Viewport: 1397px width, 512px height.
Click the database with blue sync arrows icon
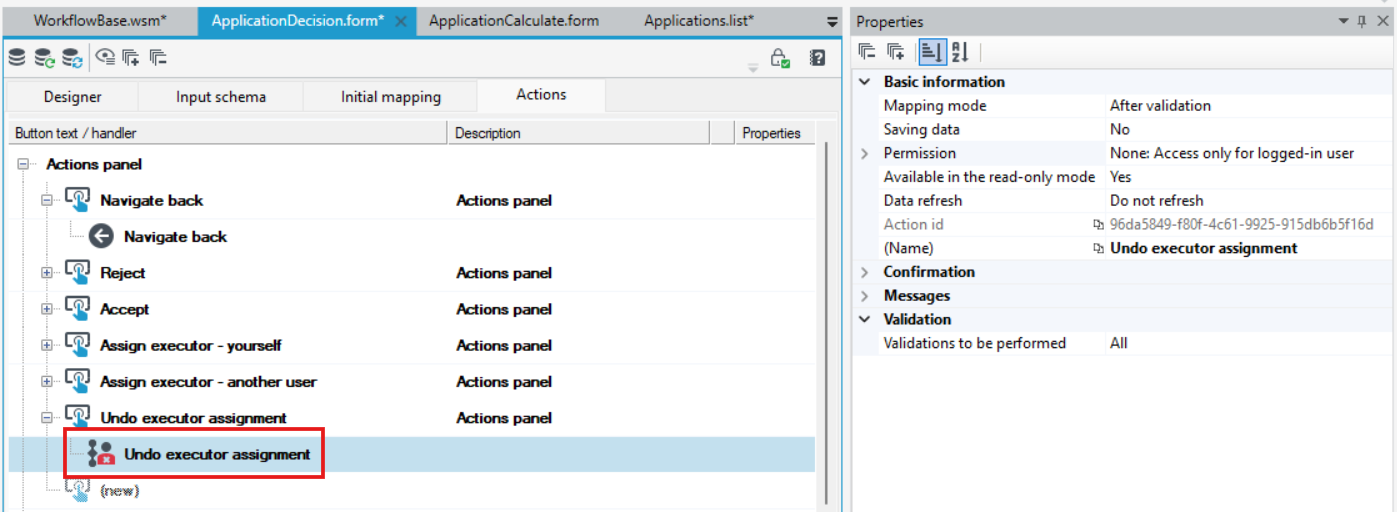tap(73, 58)
